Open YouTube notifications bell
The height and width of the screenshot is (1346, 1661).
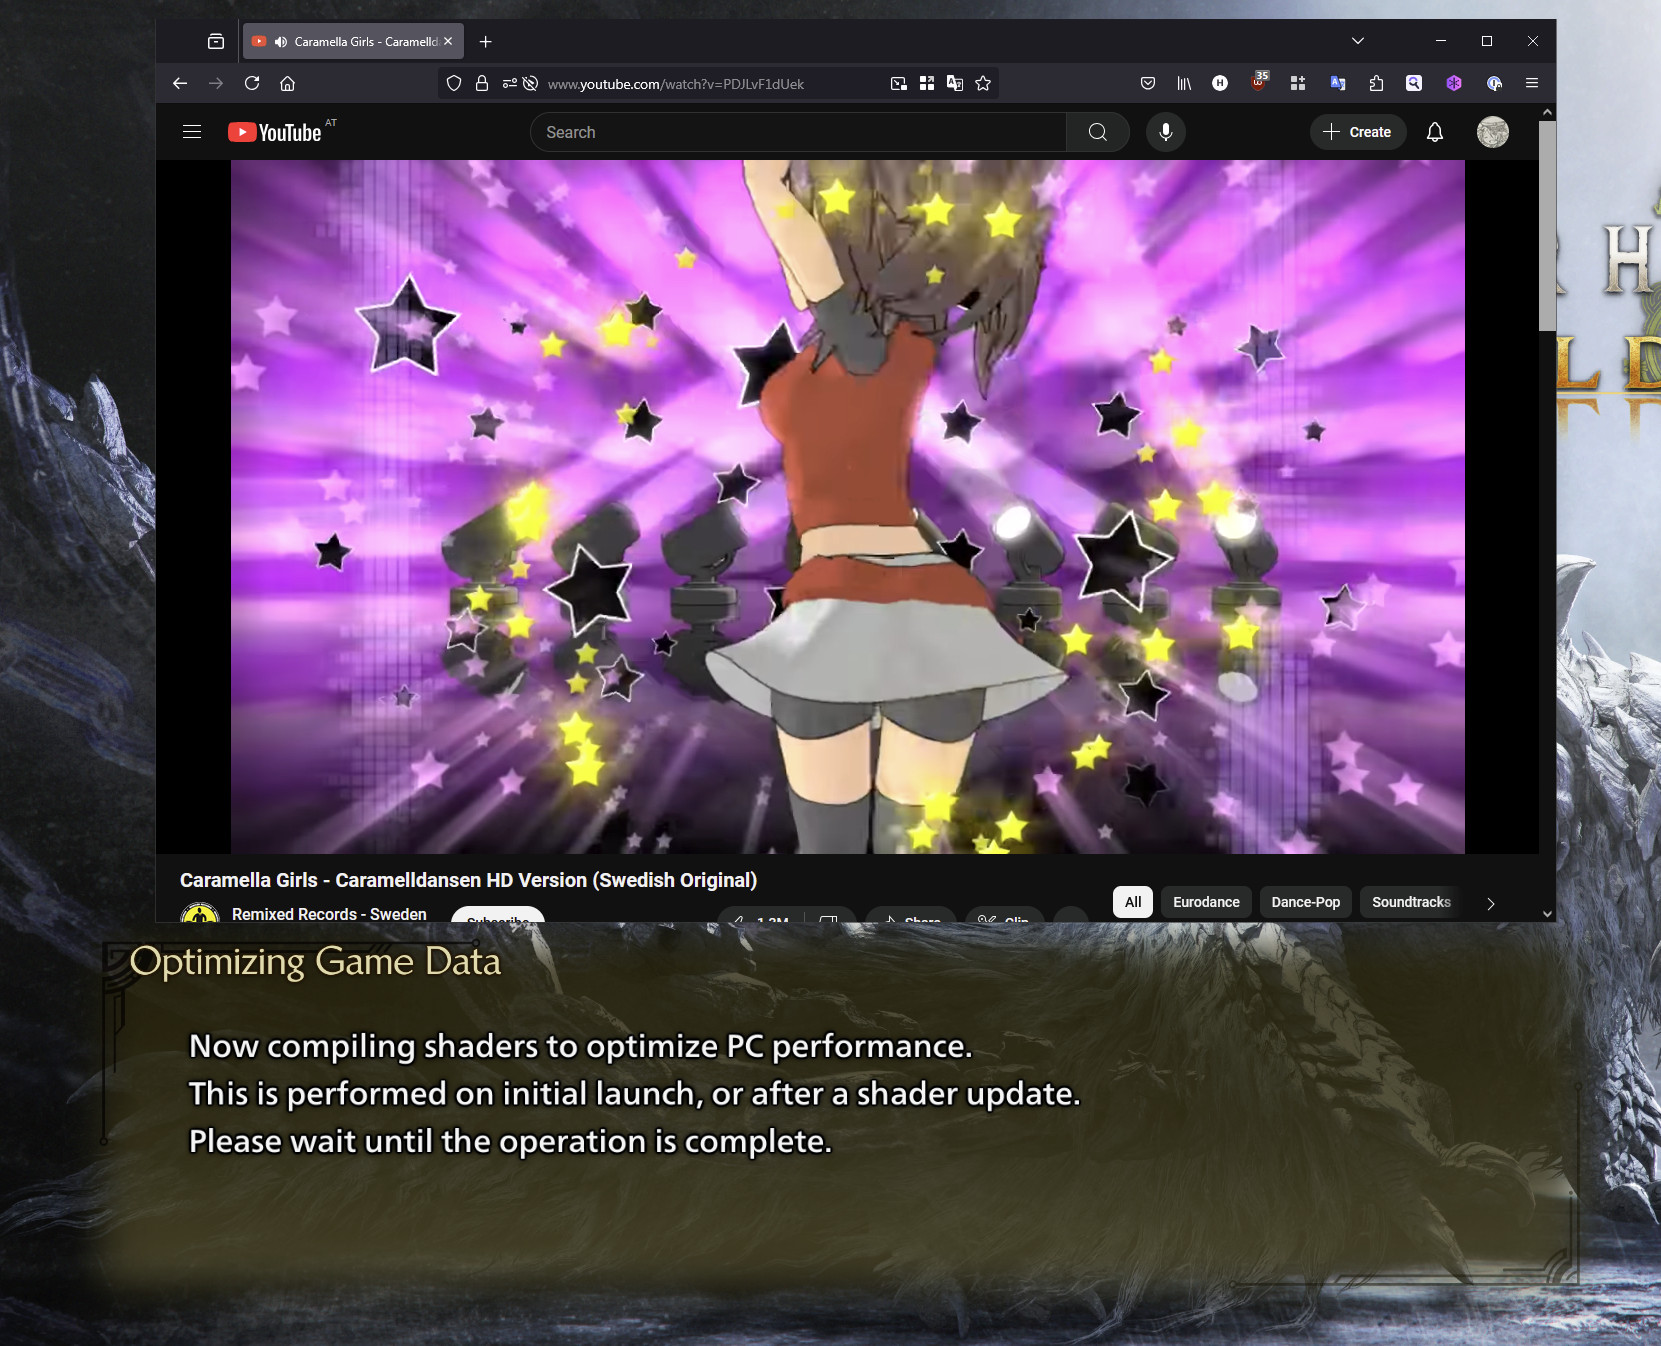click(1434, 132)
